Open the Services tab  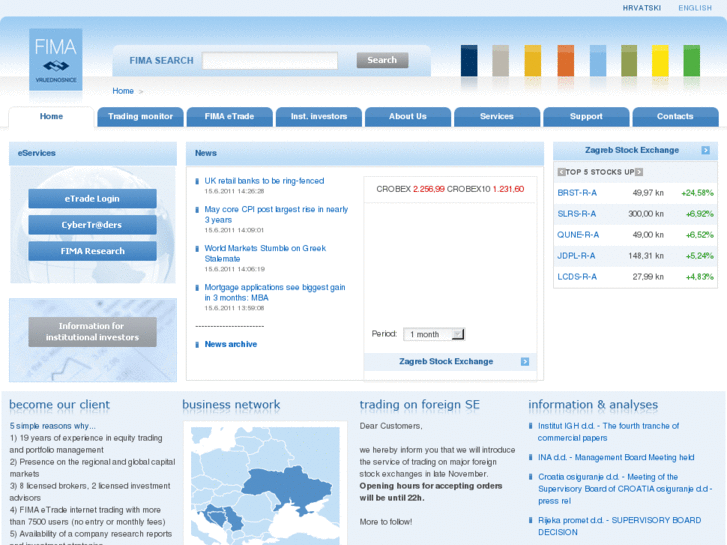tap(497, 117)
